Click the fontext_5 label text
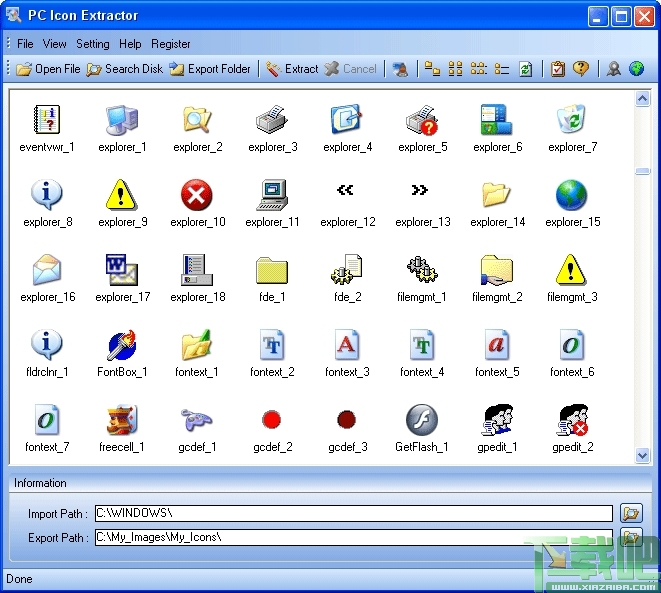Viewport: 661px width, 593px height. pos(497,372)
